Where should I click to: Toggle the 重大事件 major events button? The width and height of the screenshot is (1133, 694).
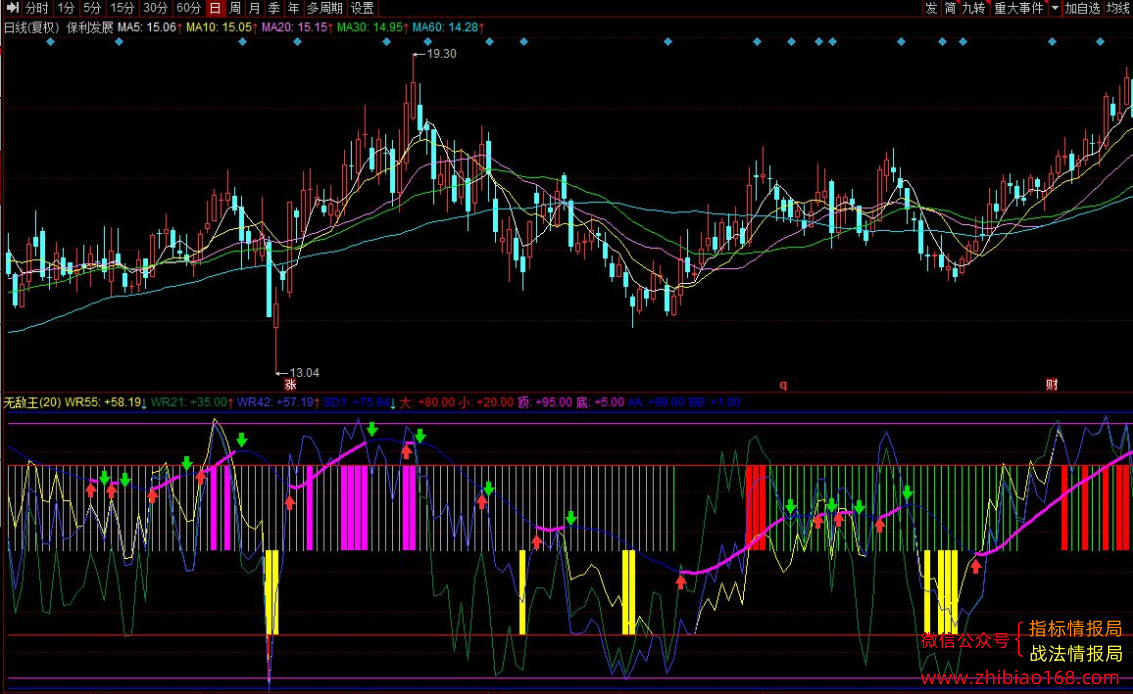click(x=1019, y=8)
